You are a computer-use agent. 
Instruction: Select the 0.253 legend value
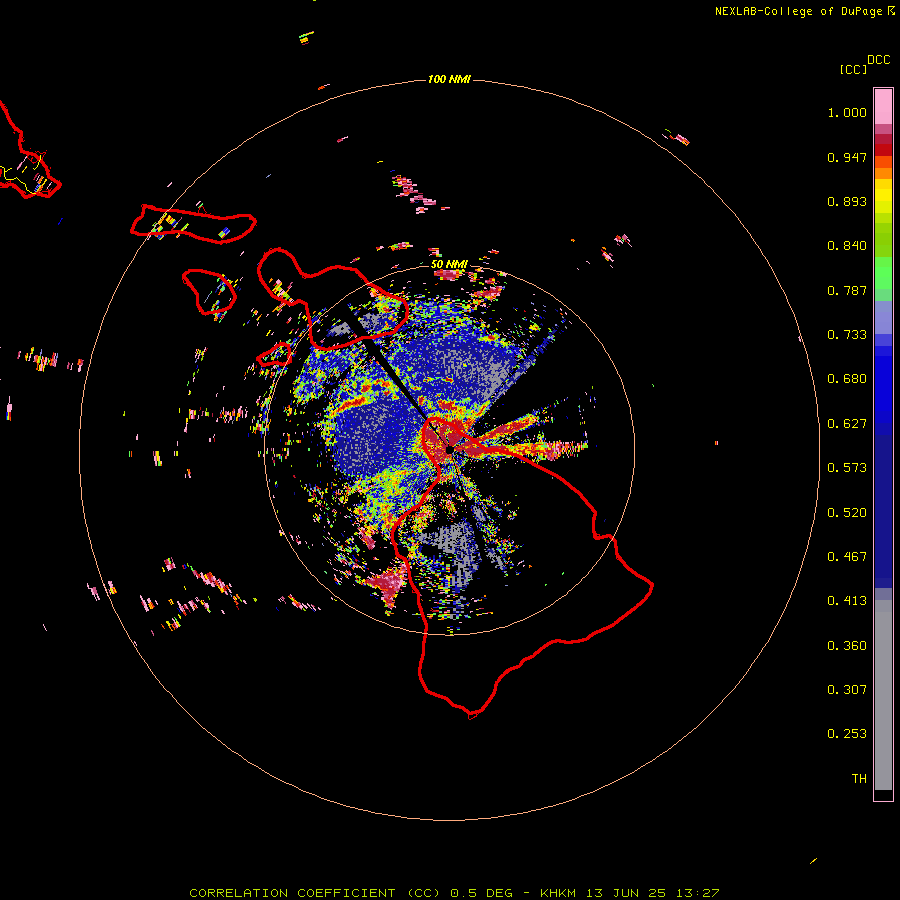[847, 734]
